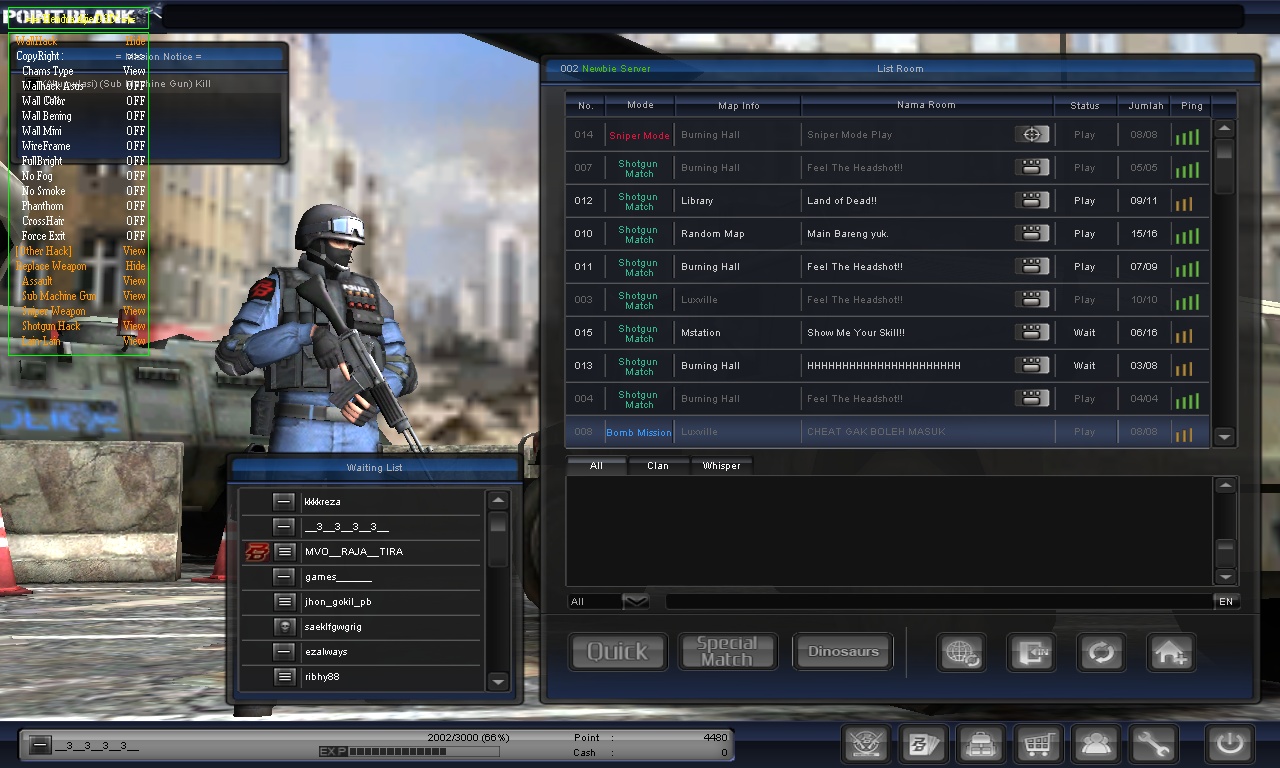Open the mission cards icon
Image resolution: width=1280 pixels, height=768 pixels.
923,745
